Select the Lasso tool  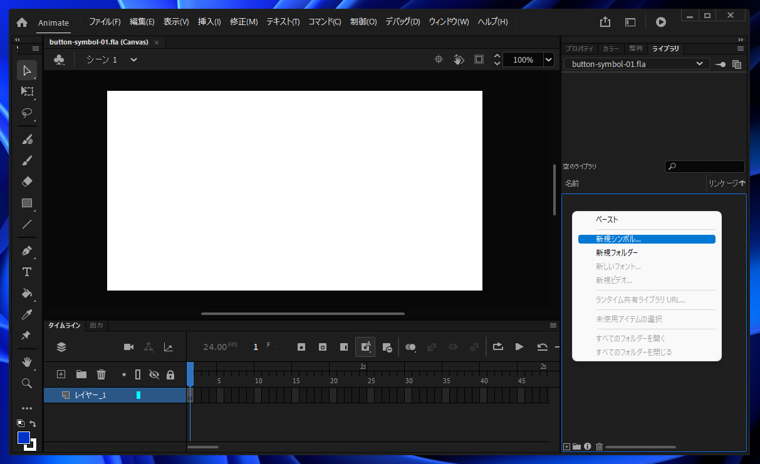(27, 113)
